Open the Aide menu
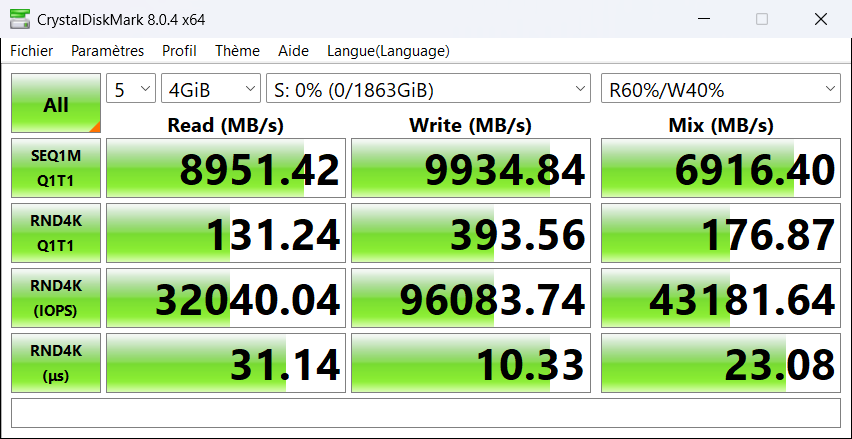The width and height of the screenshot is (852, 439). tap(293, 51)
